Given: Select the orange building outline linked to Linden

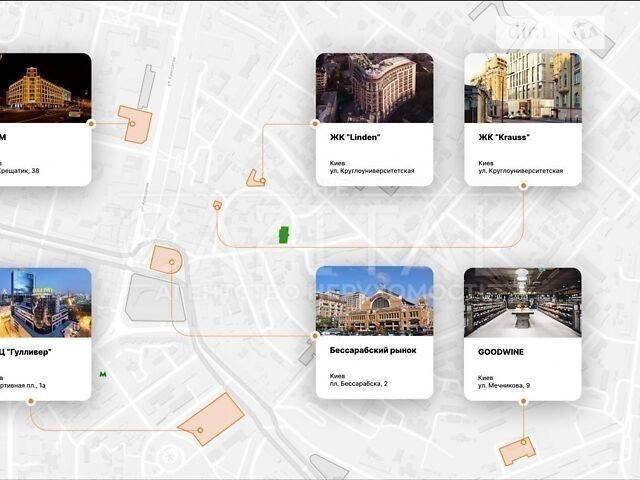Looking at the screenshot, I should (x=256, y=179).
